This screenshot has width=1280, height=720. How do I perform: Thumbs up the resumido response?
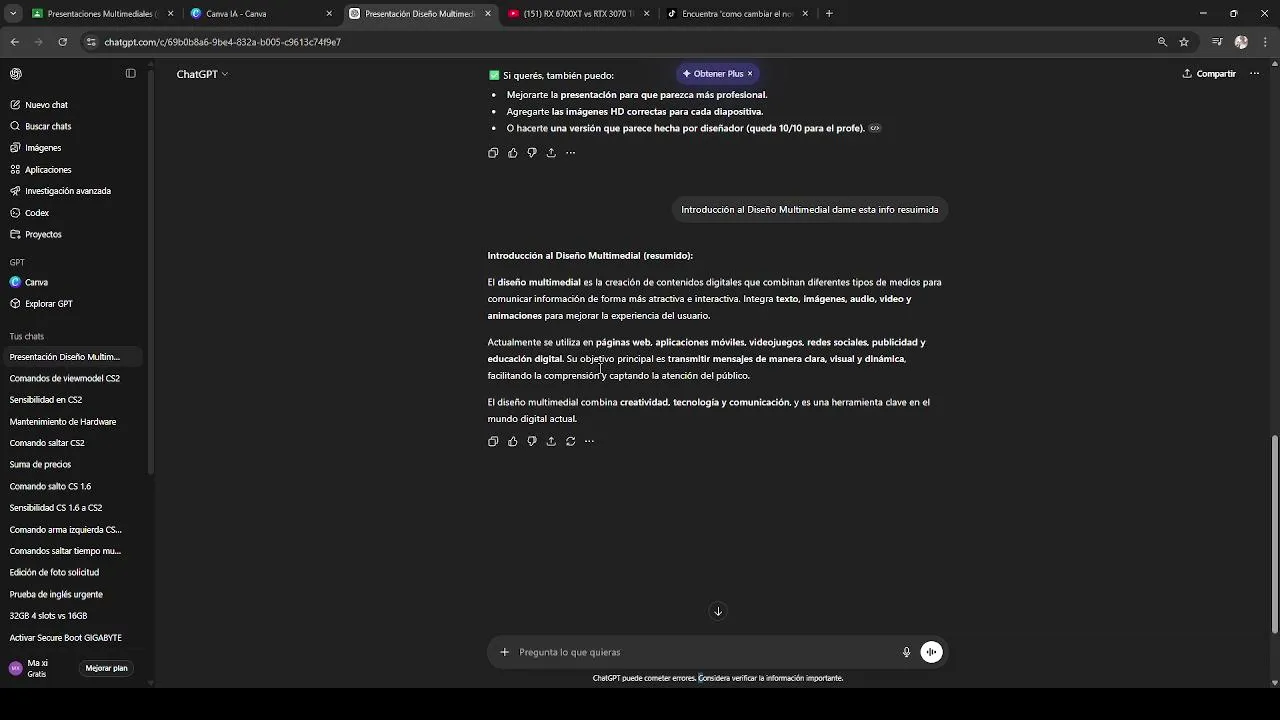pyautogui.click(x=512, y=441)
